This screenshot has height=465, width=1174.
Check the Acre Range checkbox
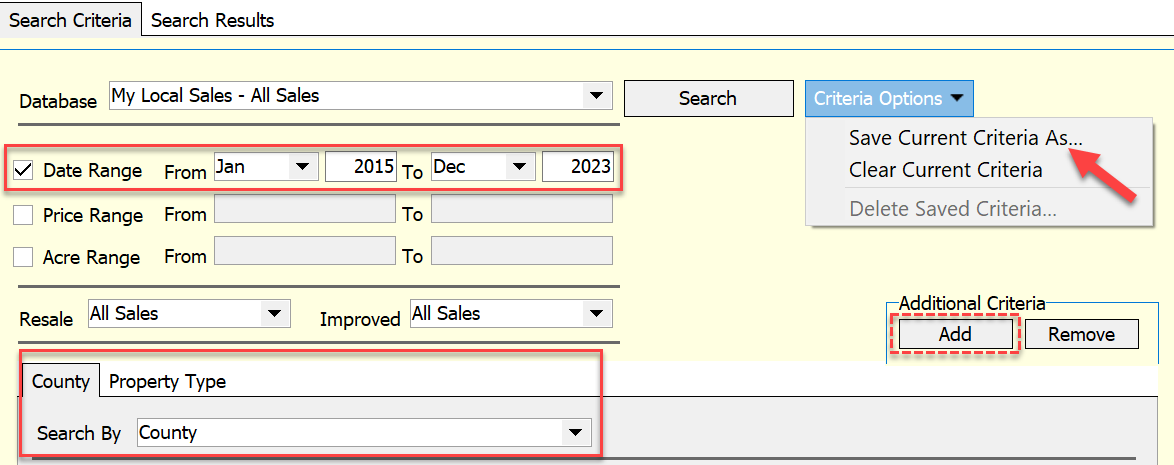click(x=24, y=257)
